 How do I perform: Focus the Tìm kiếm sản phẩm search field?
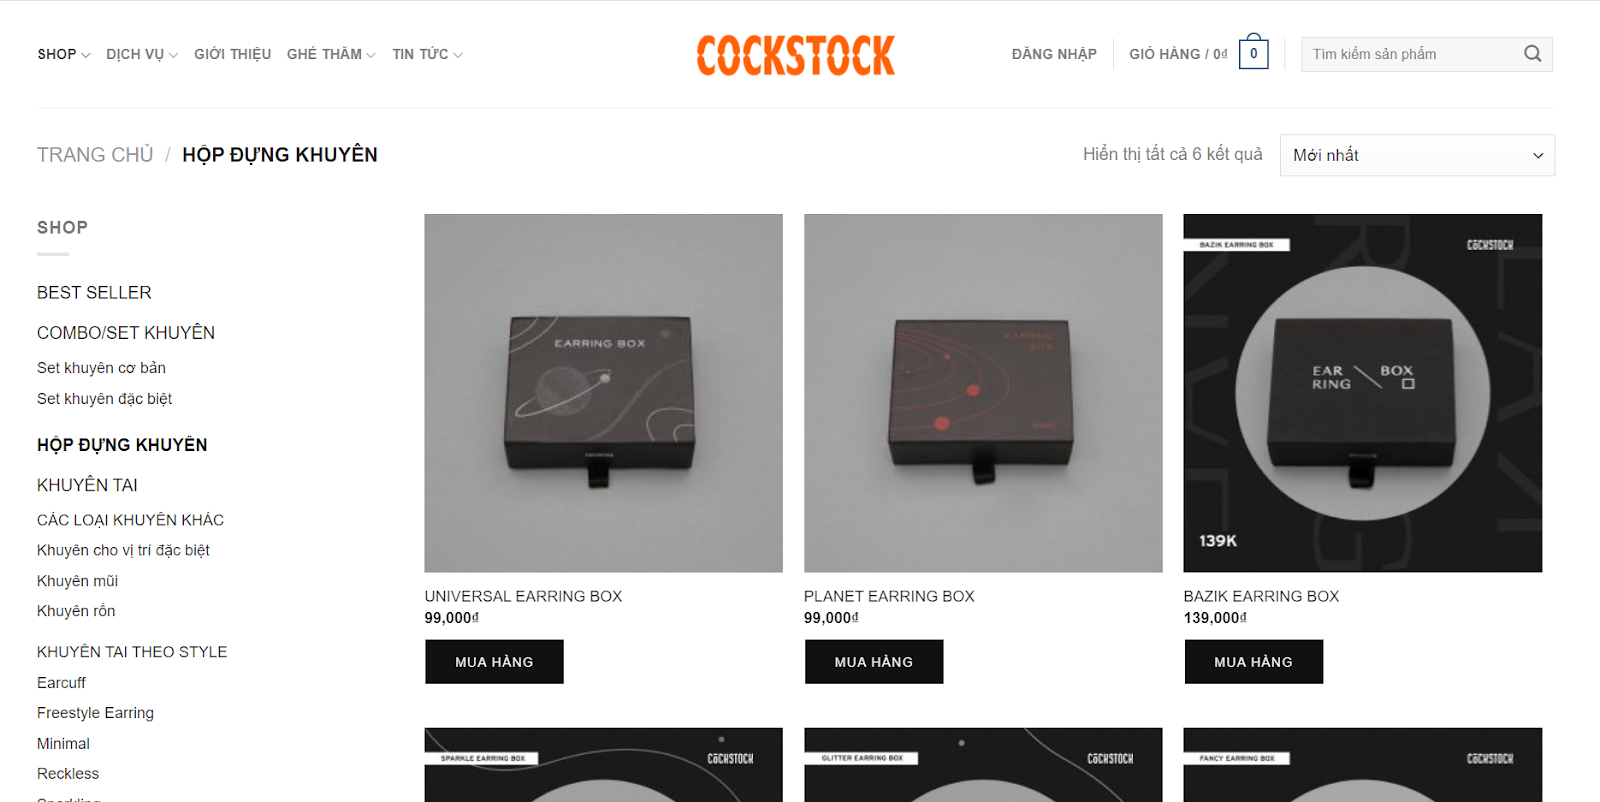[1410, 54]
